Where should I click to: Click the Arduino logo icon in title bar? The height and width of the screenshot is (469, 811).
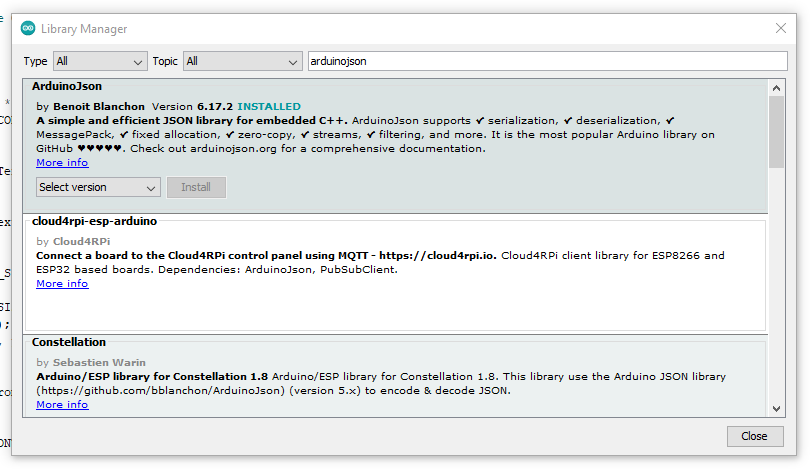pyautogui.click(x=28, y=28)
